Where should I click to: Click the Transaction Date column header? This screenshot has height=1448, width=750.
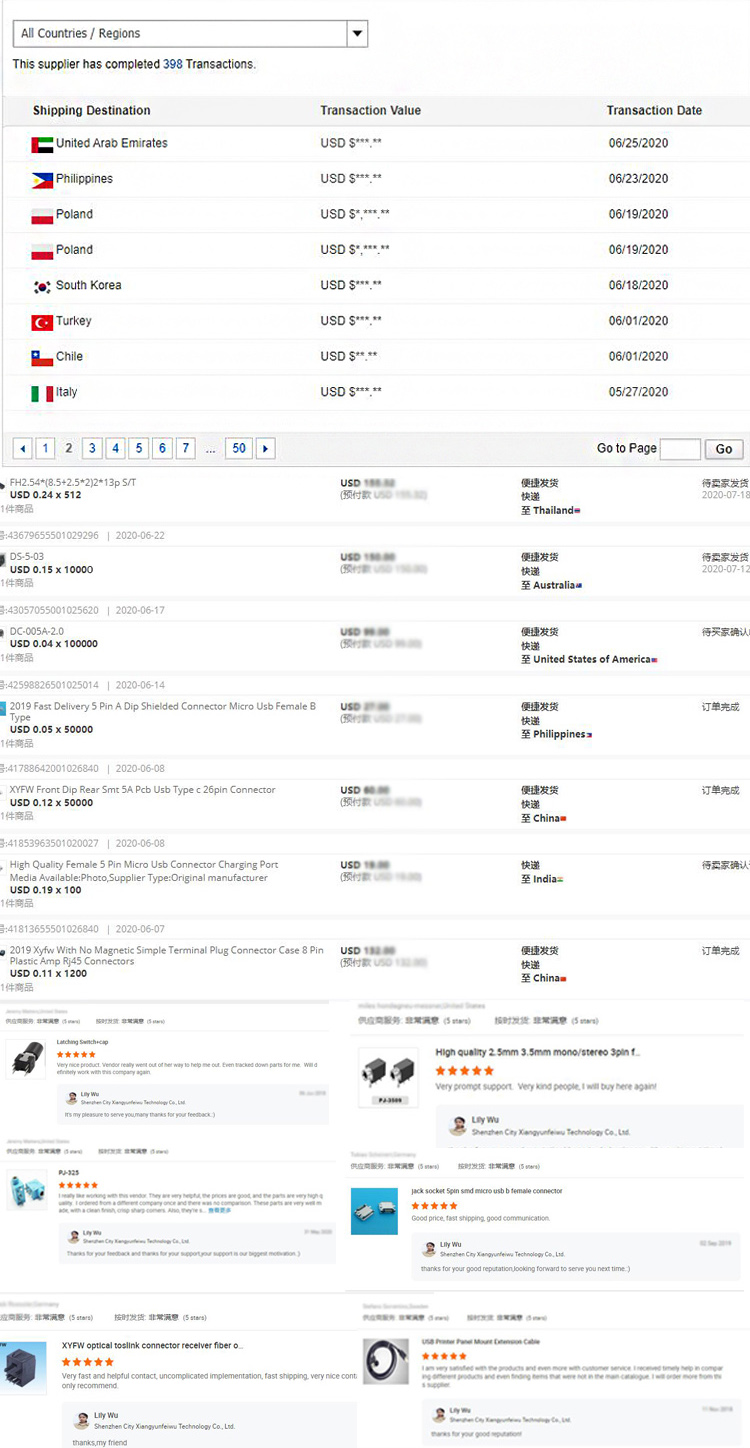[x=654, y=111]
